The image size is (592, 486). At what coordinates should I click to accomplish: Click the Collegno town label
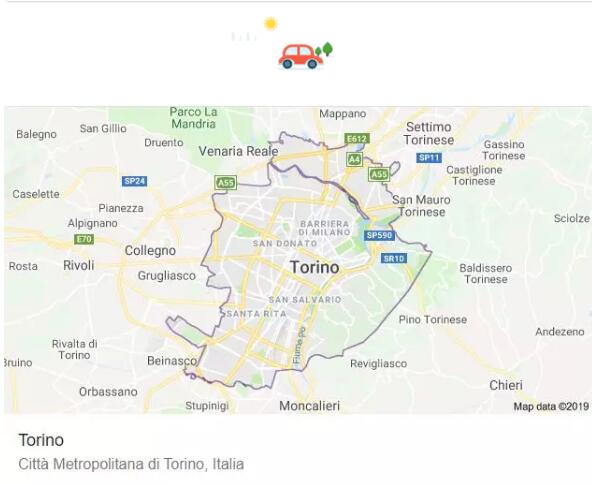(x=150, y=250)
